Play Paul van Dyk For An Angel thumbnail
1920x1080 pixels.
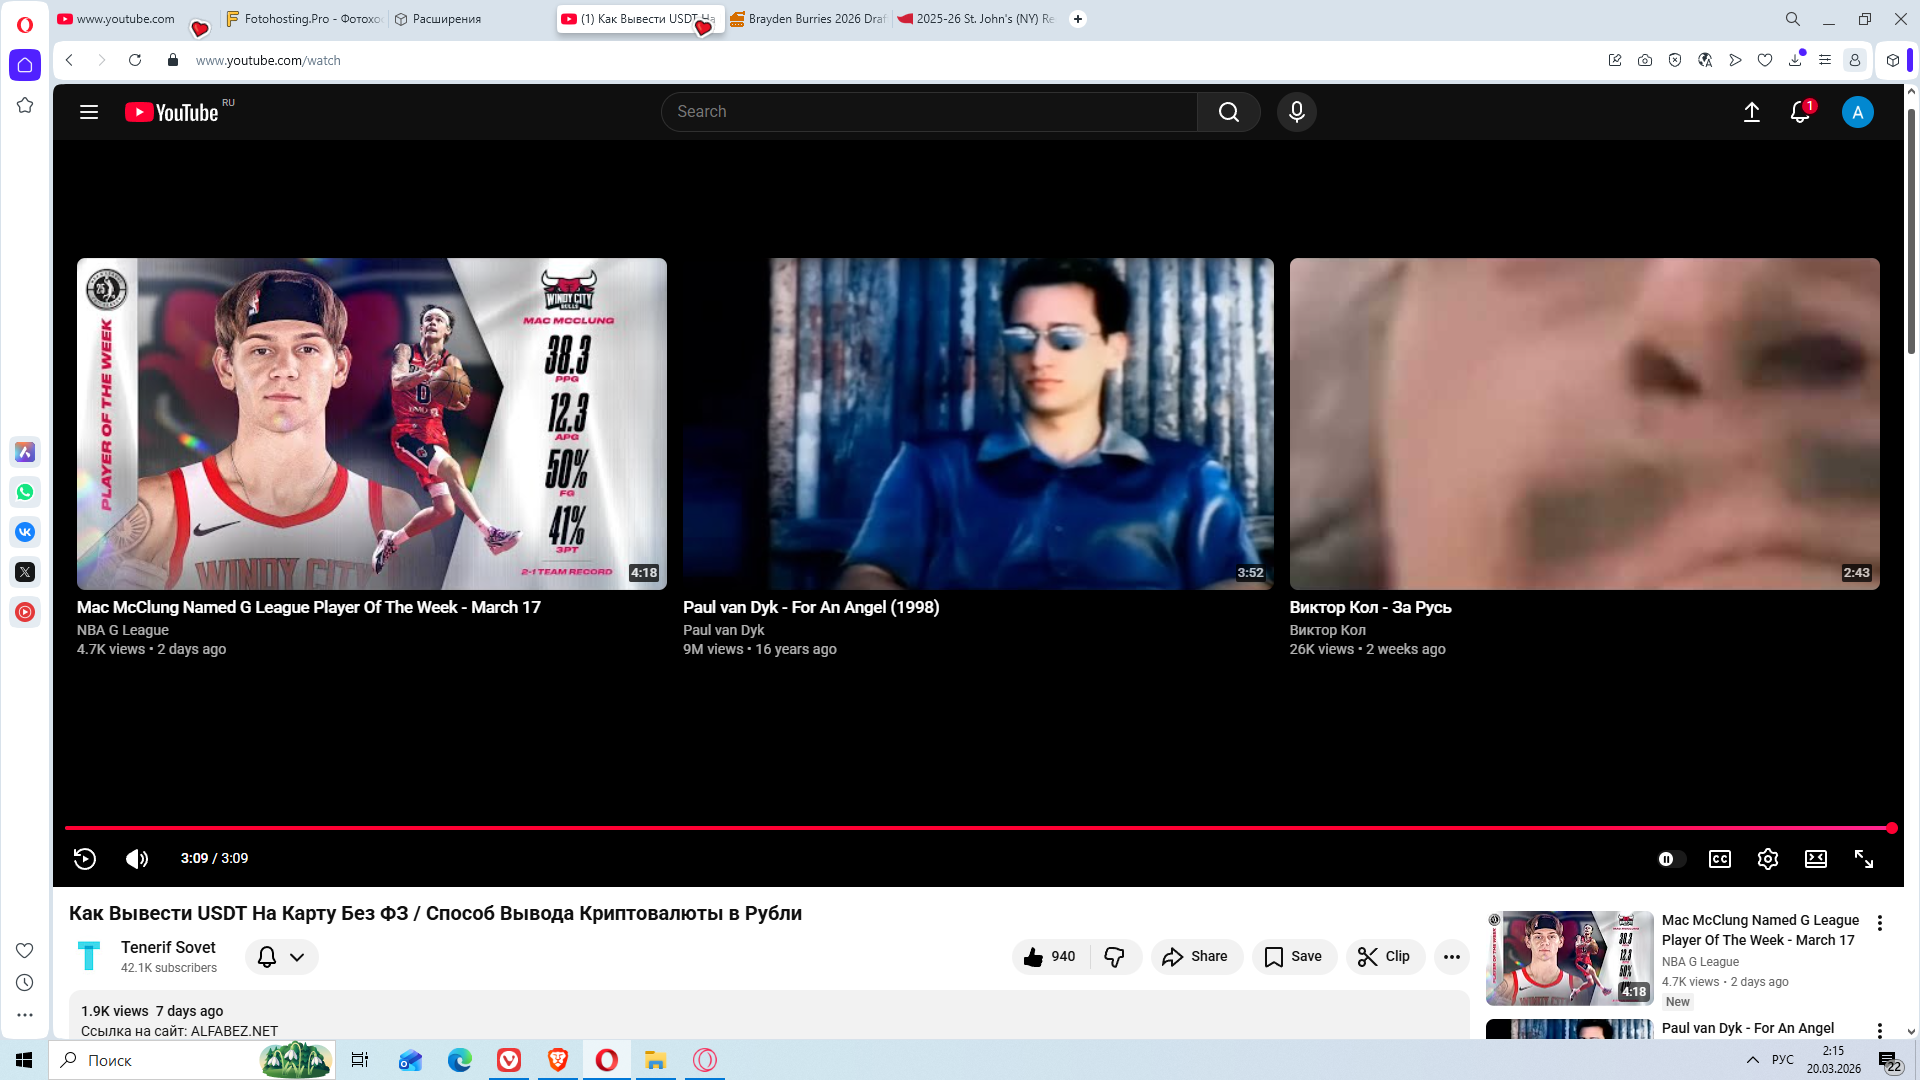977,424
